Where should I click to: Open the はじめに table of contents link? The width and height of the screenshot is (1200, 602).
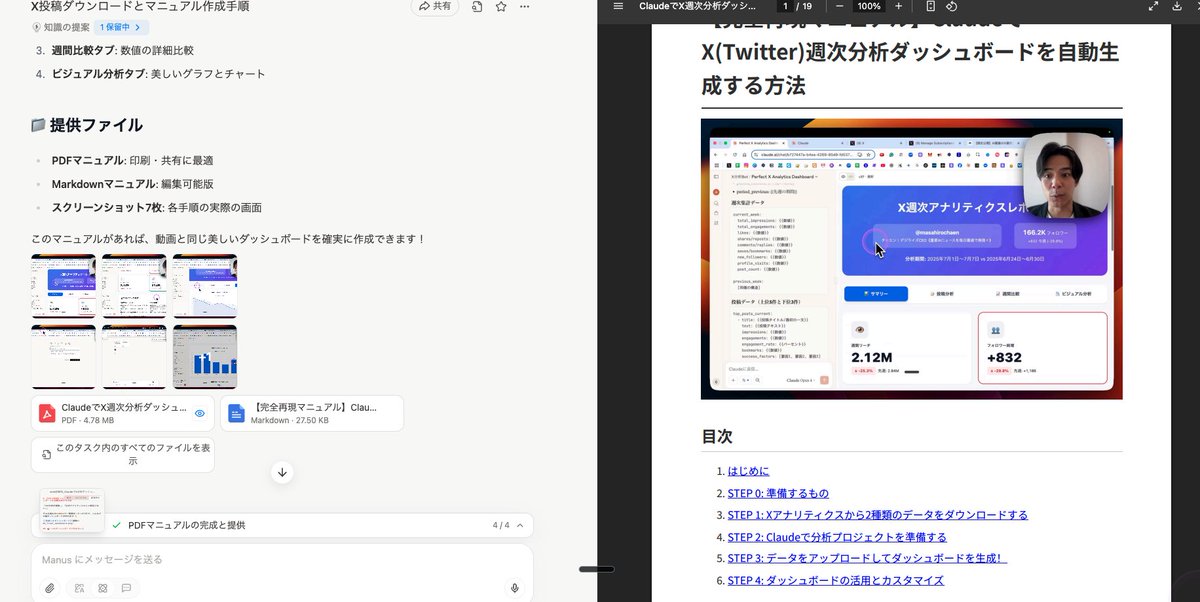tap(749, 471)
